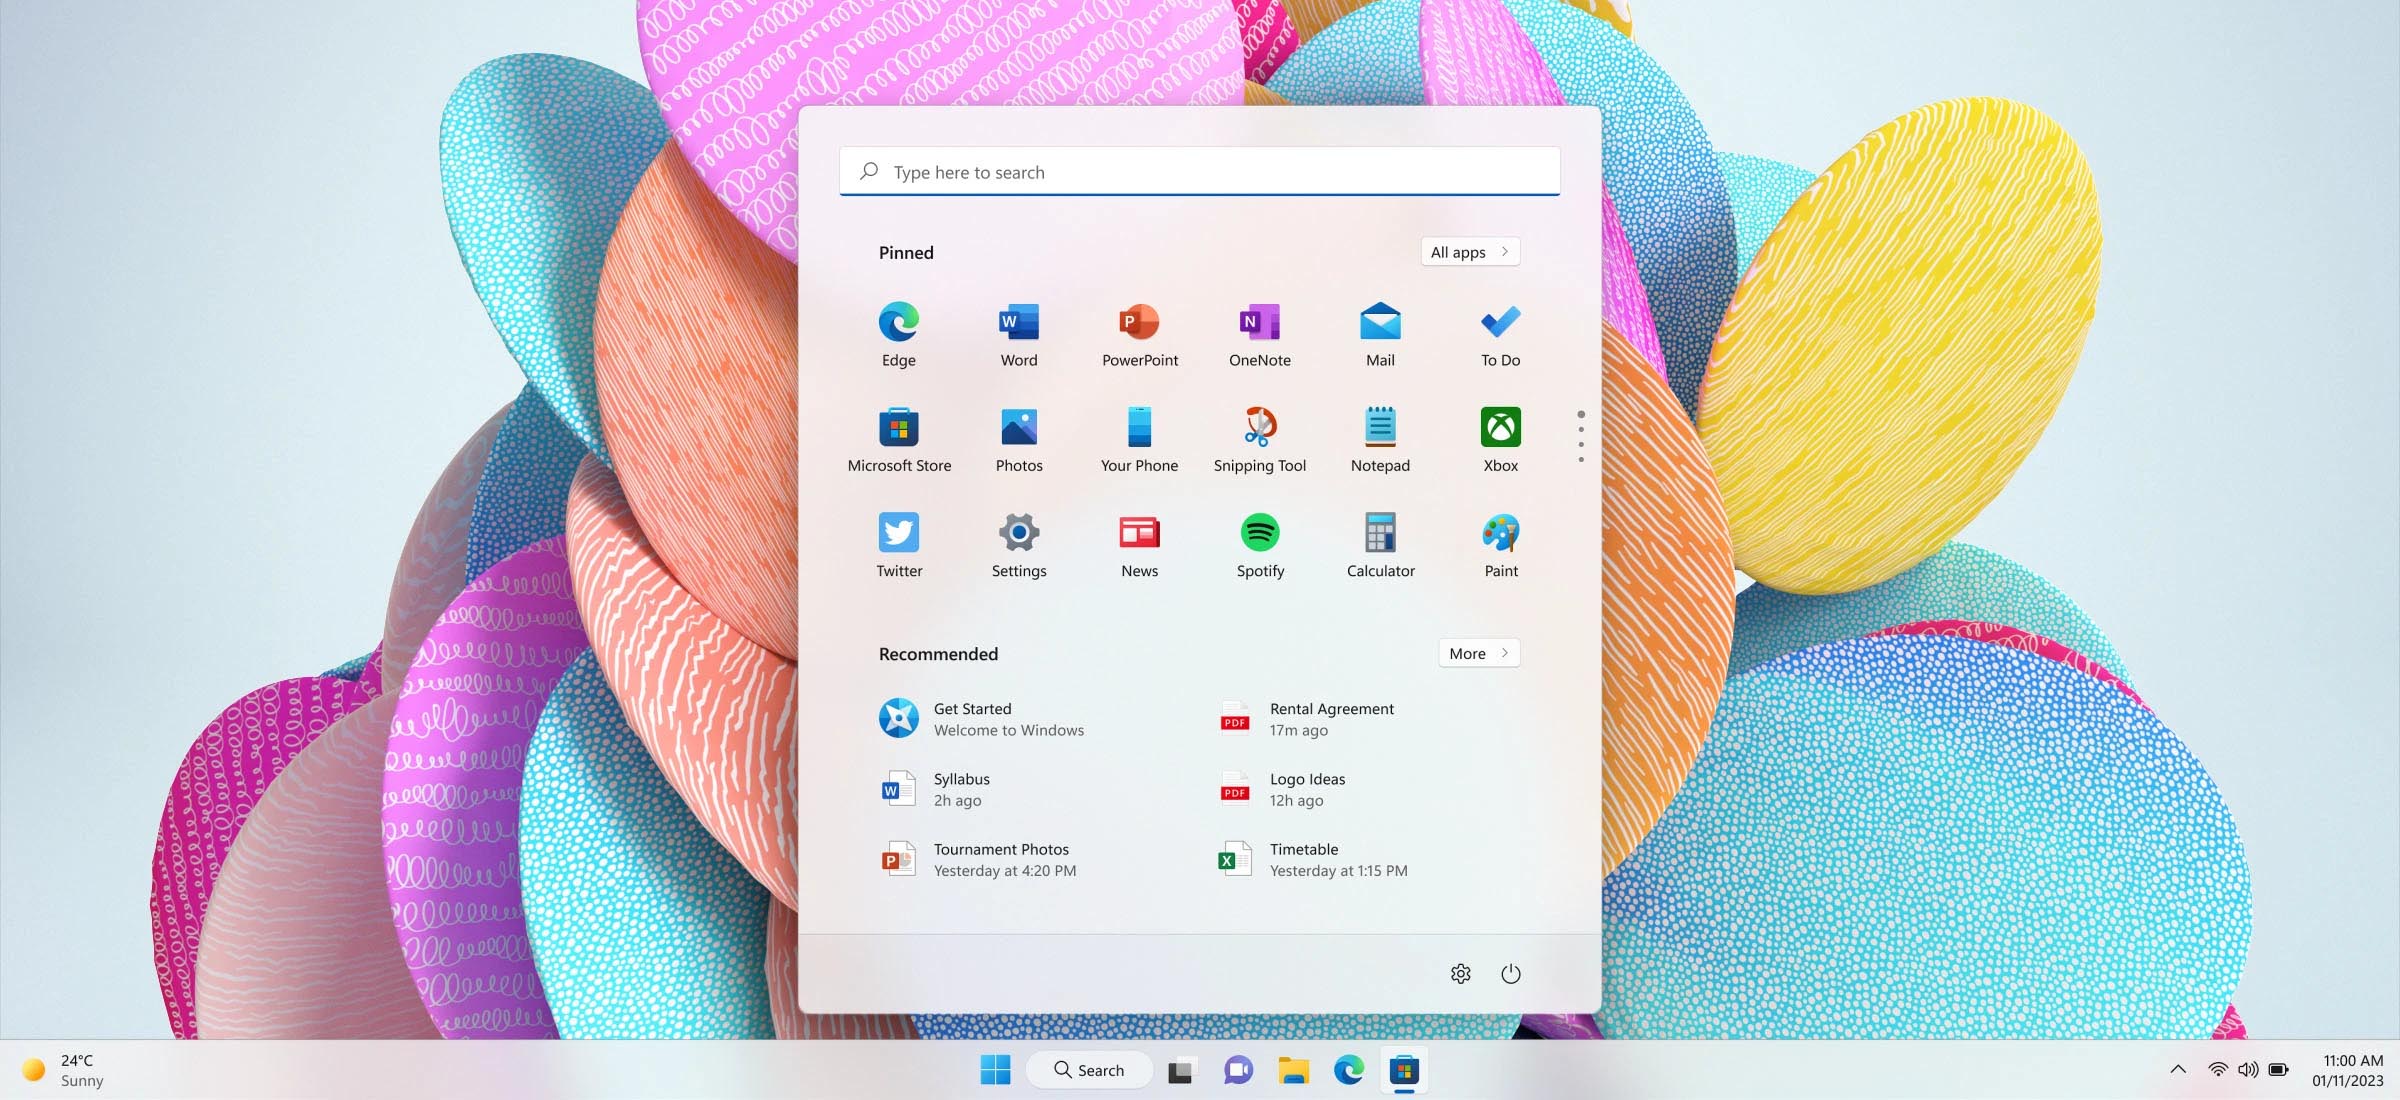Open the Mail app
The width and height of the screenshot is (2400, 1100).
tap(1380, 335)
